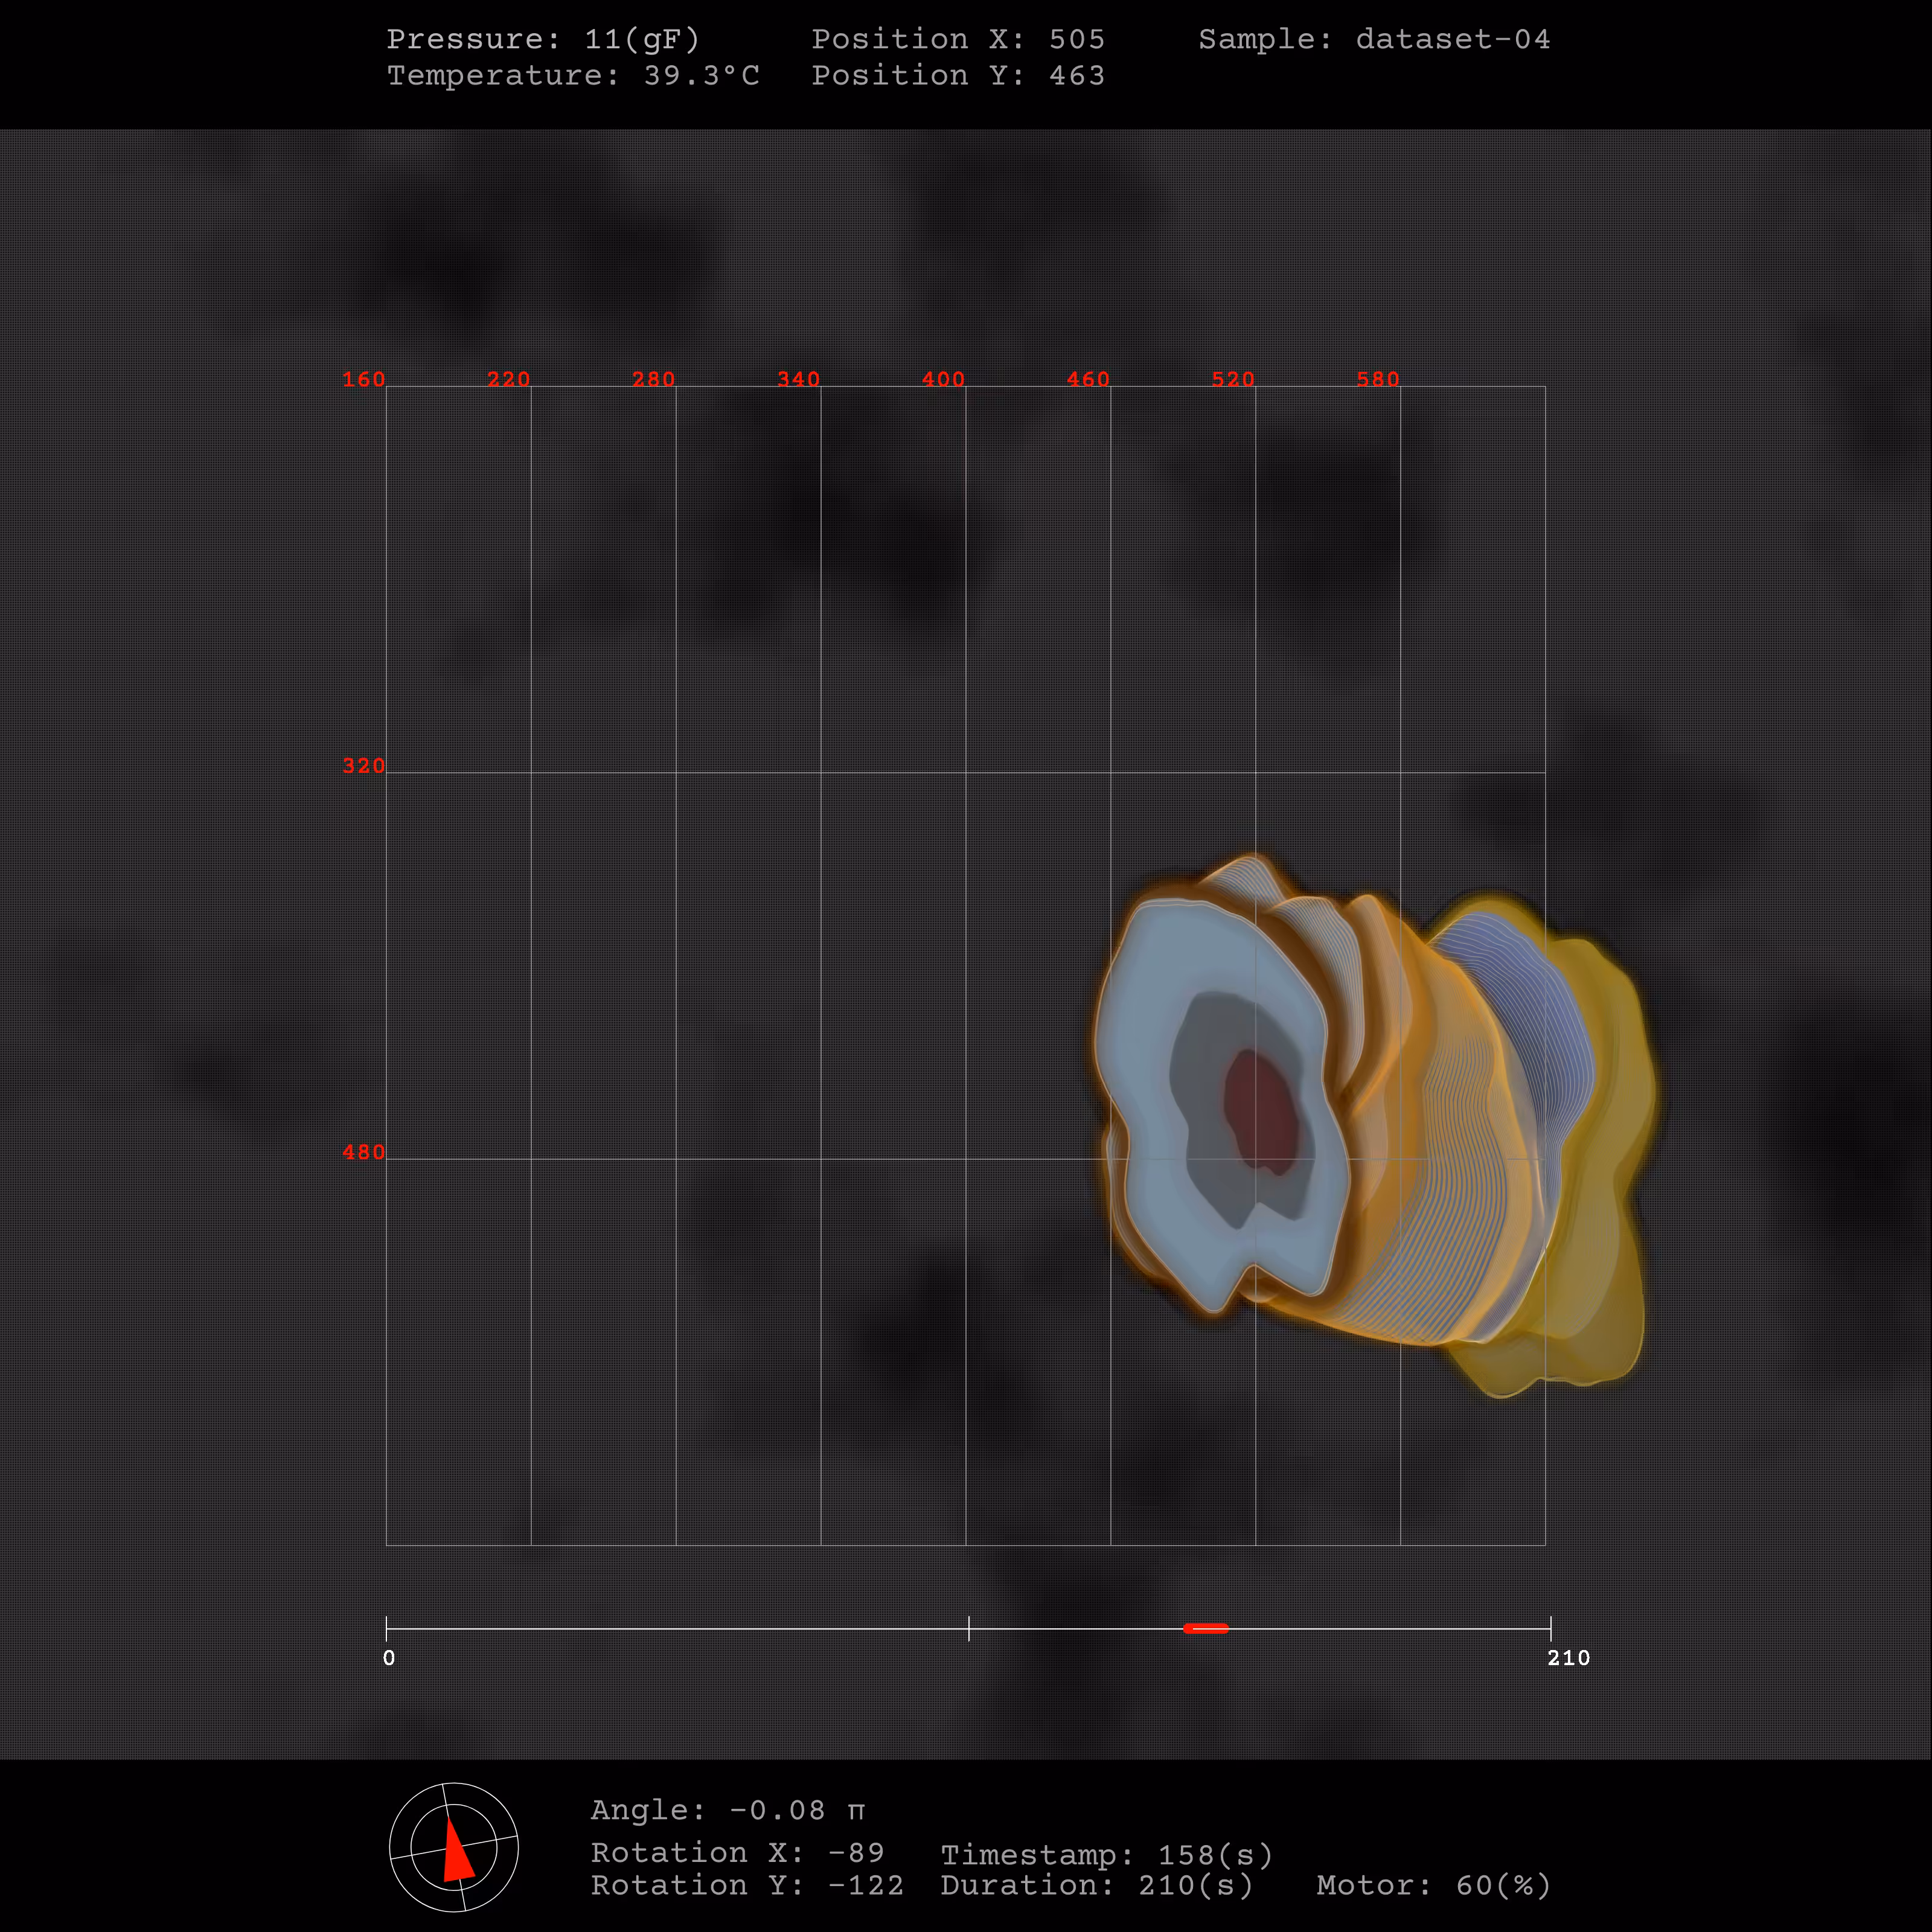Click the Position Y value 463
The height and width of the screenshot is (1932, 1932).
(1077, 75)
